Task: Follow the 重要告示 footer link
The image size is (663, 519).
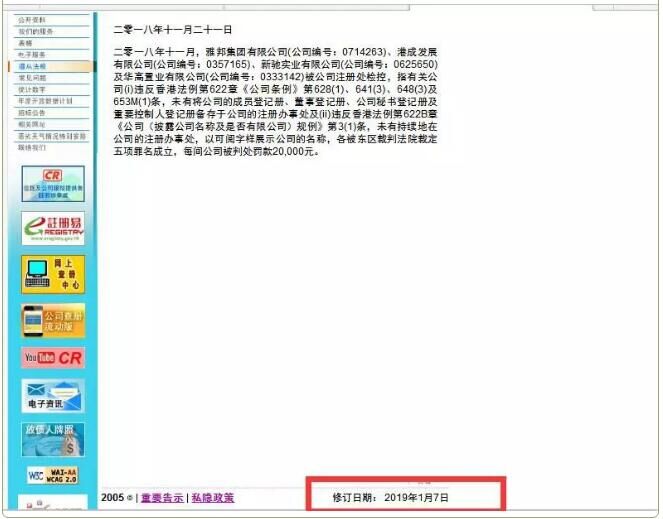Action: tap(162, 498)
